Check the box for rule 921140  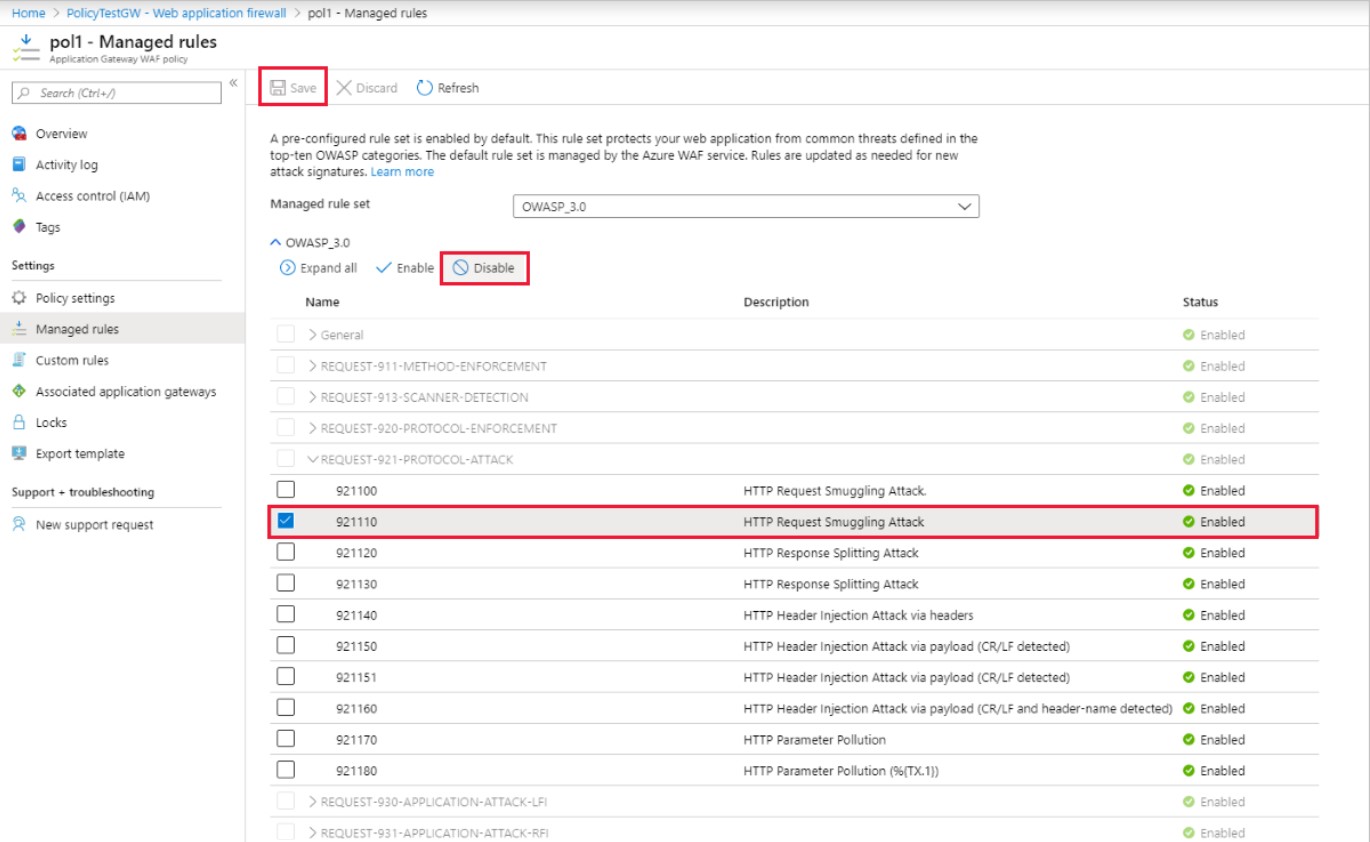click(x=286, y=614)
